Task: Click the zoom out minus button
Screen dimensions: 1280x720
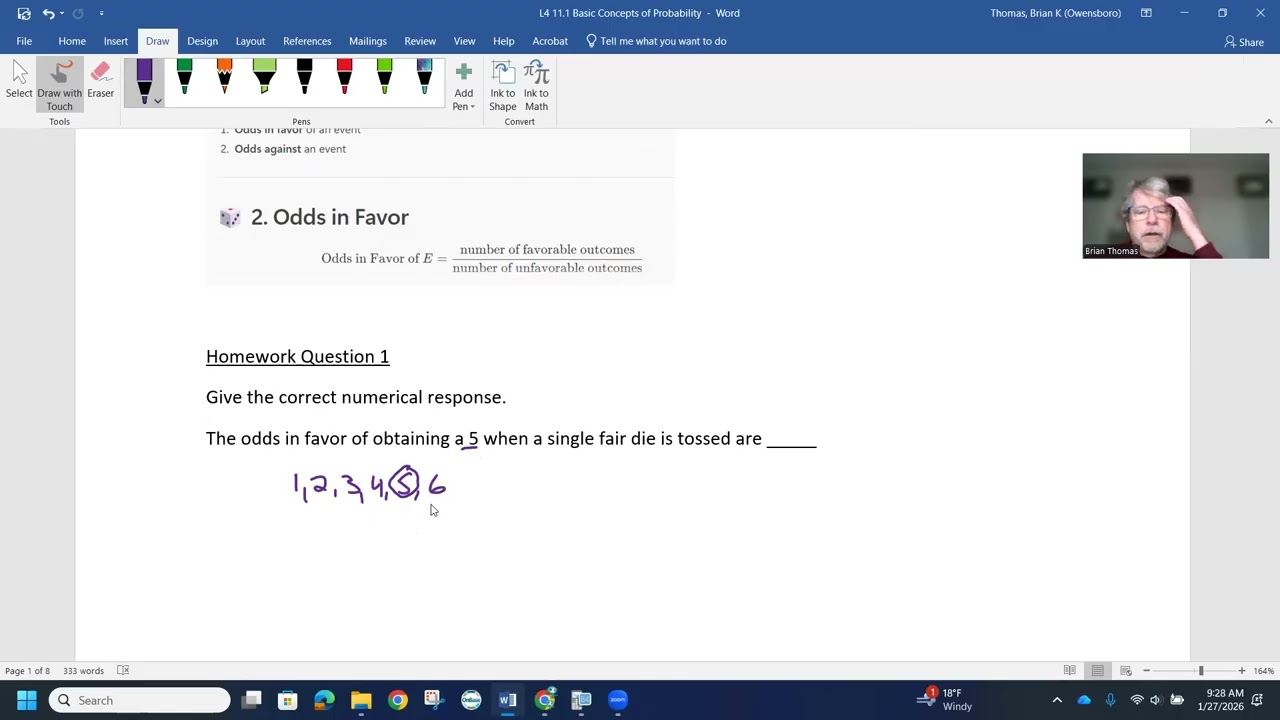Action: coord(1146,671)
